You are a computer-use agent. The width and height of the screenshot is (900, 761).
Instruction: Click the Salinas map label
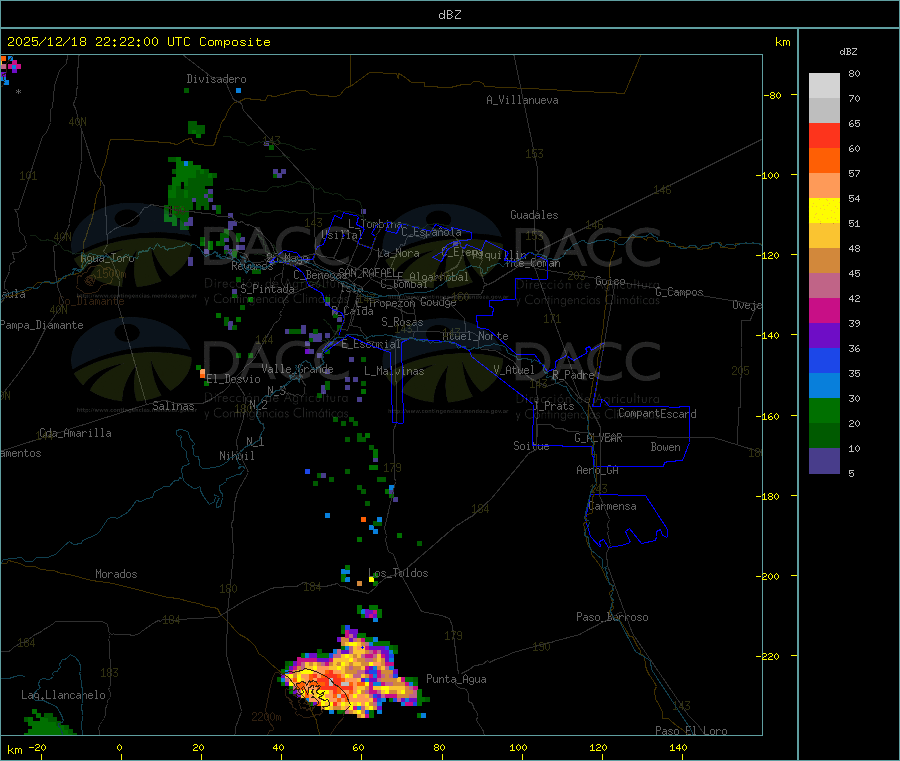(x=173, y=406)
